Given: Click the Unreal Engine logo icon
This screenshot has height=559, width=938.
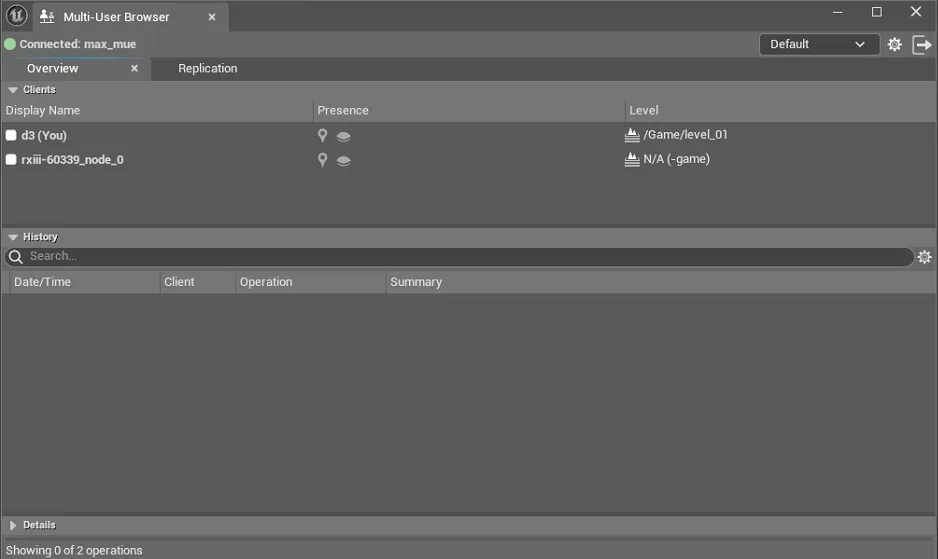Looking at the screenshot, I should click(x=16, y=16).
